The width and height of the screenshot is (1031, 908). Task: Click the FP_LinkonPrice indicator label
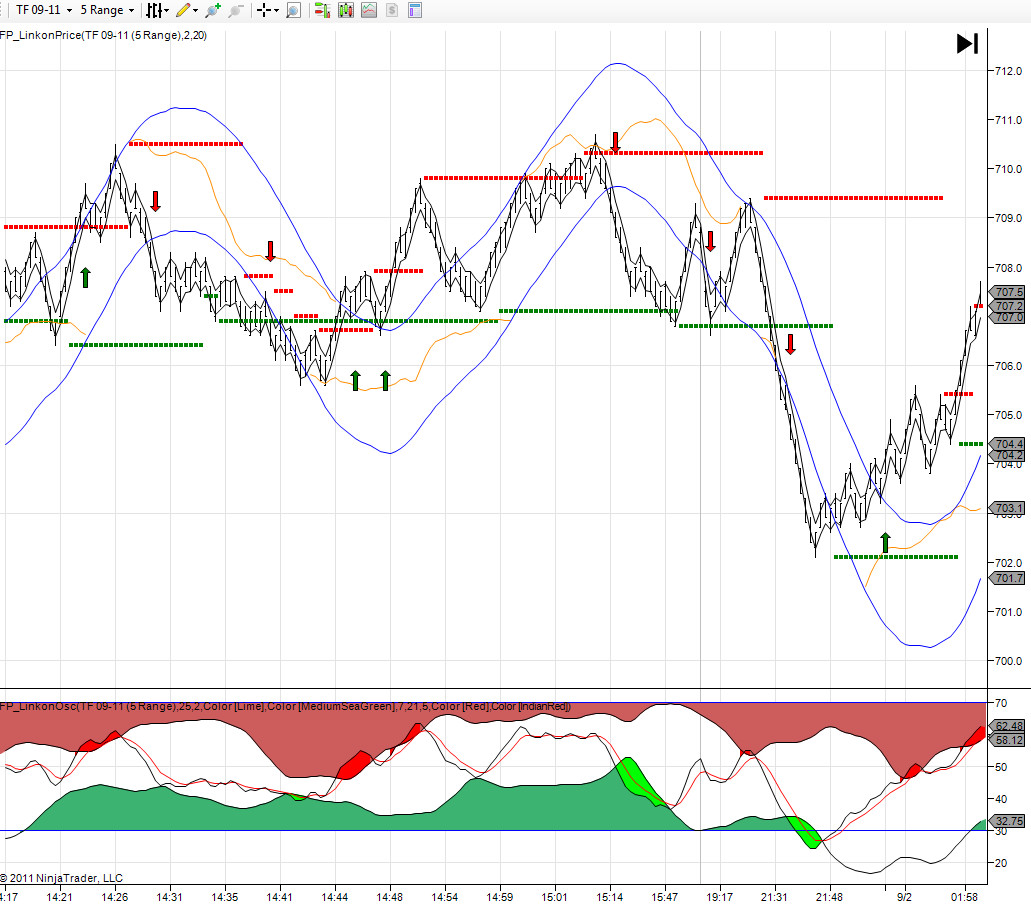point(103,36)
